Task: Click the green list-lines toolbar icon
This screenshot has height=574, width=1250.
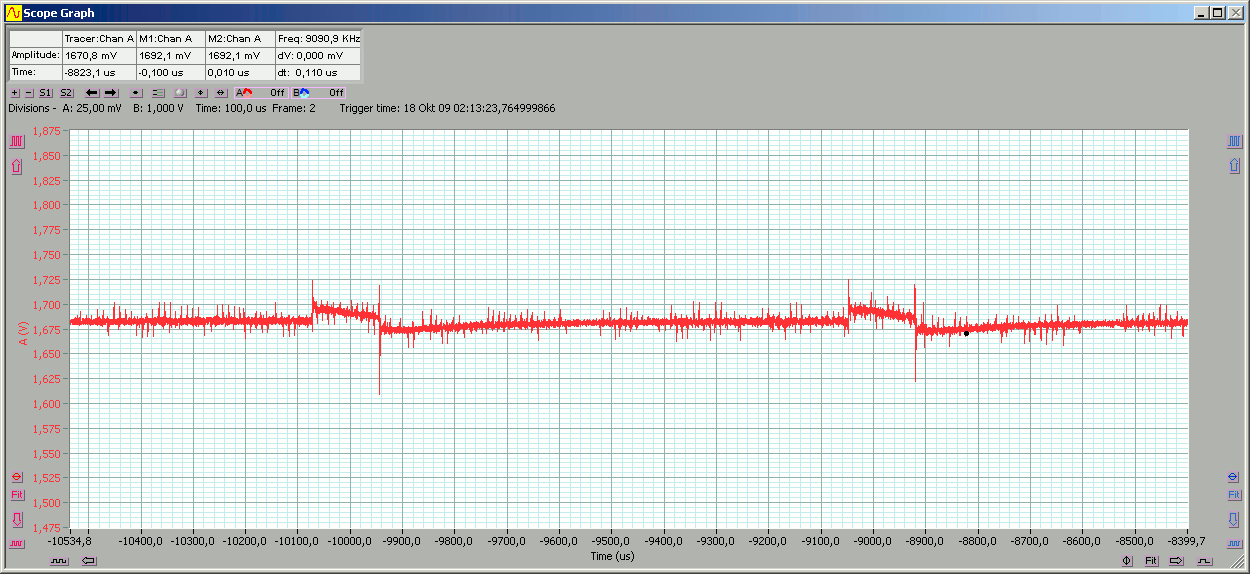Action: [158, 92]
